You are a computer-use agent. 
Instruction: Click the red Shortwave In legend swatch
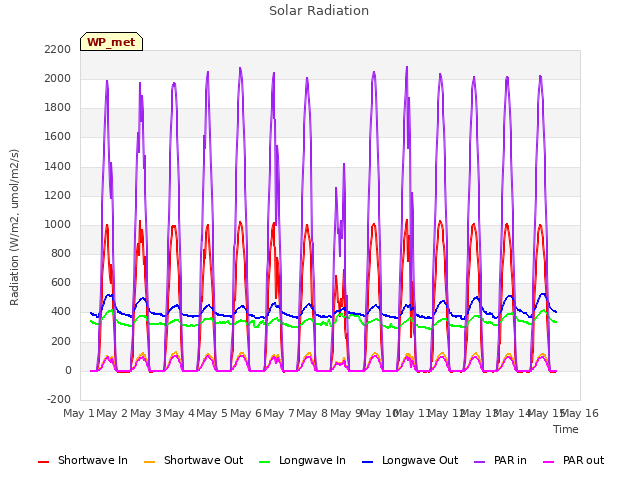click(44, 462)
